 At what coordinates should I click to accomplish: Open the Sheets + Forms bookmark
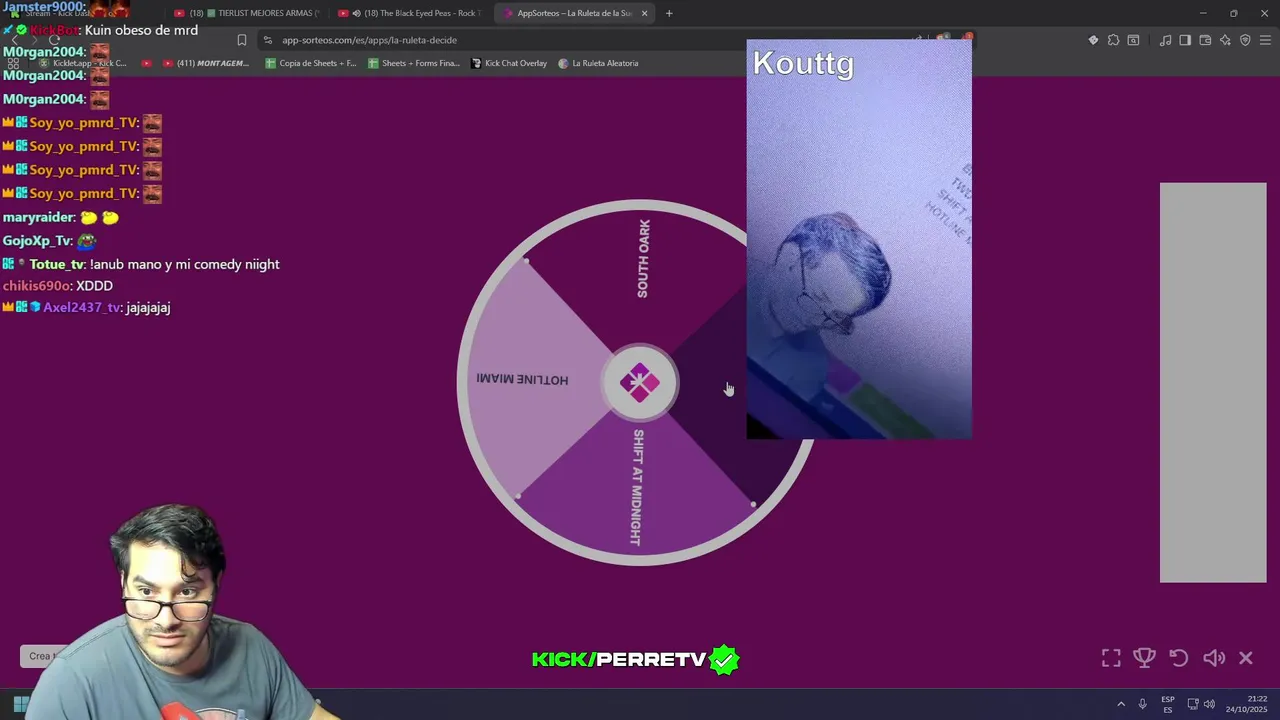414,63
